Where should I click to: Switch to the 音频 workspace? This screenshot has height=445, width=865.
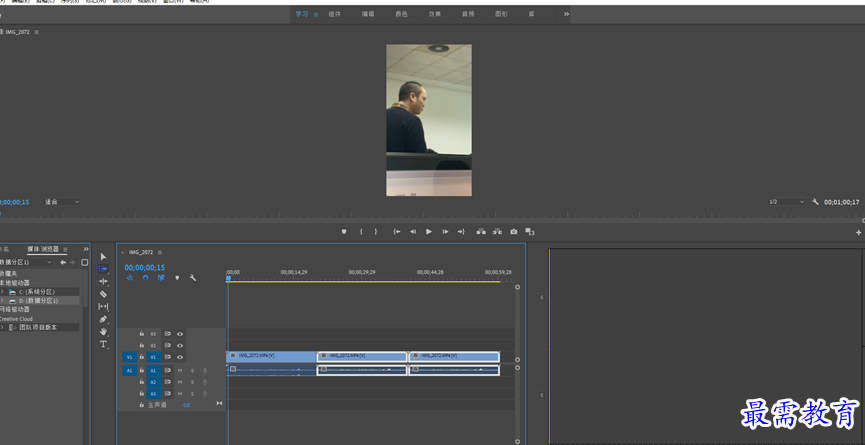pyautogui.click(x=468, y=14)
